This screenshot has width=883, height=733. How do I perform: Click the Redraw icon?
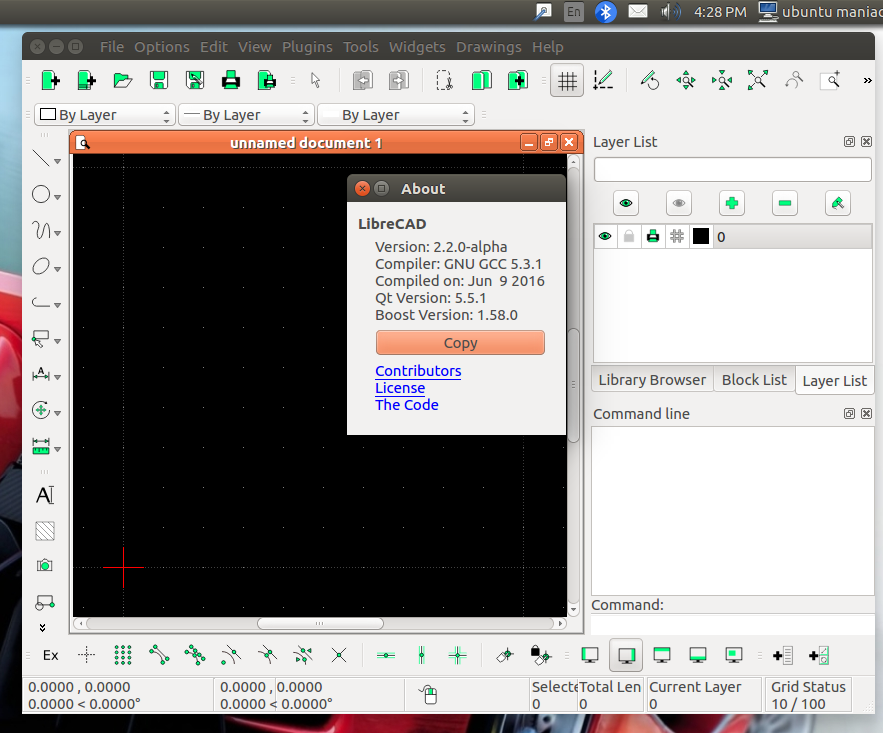click(650, 81)
